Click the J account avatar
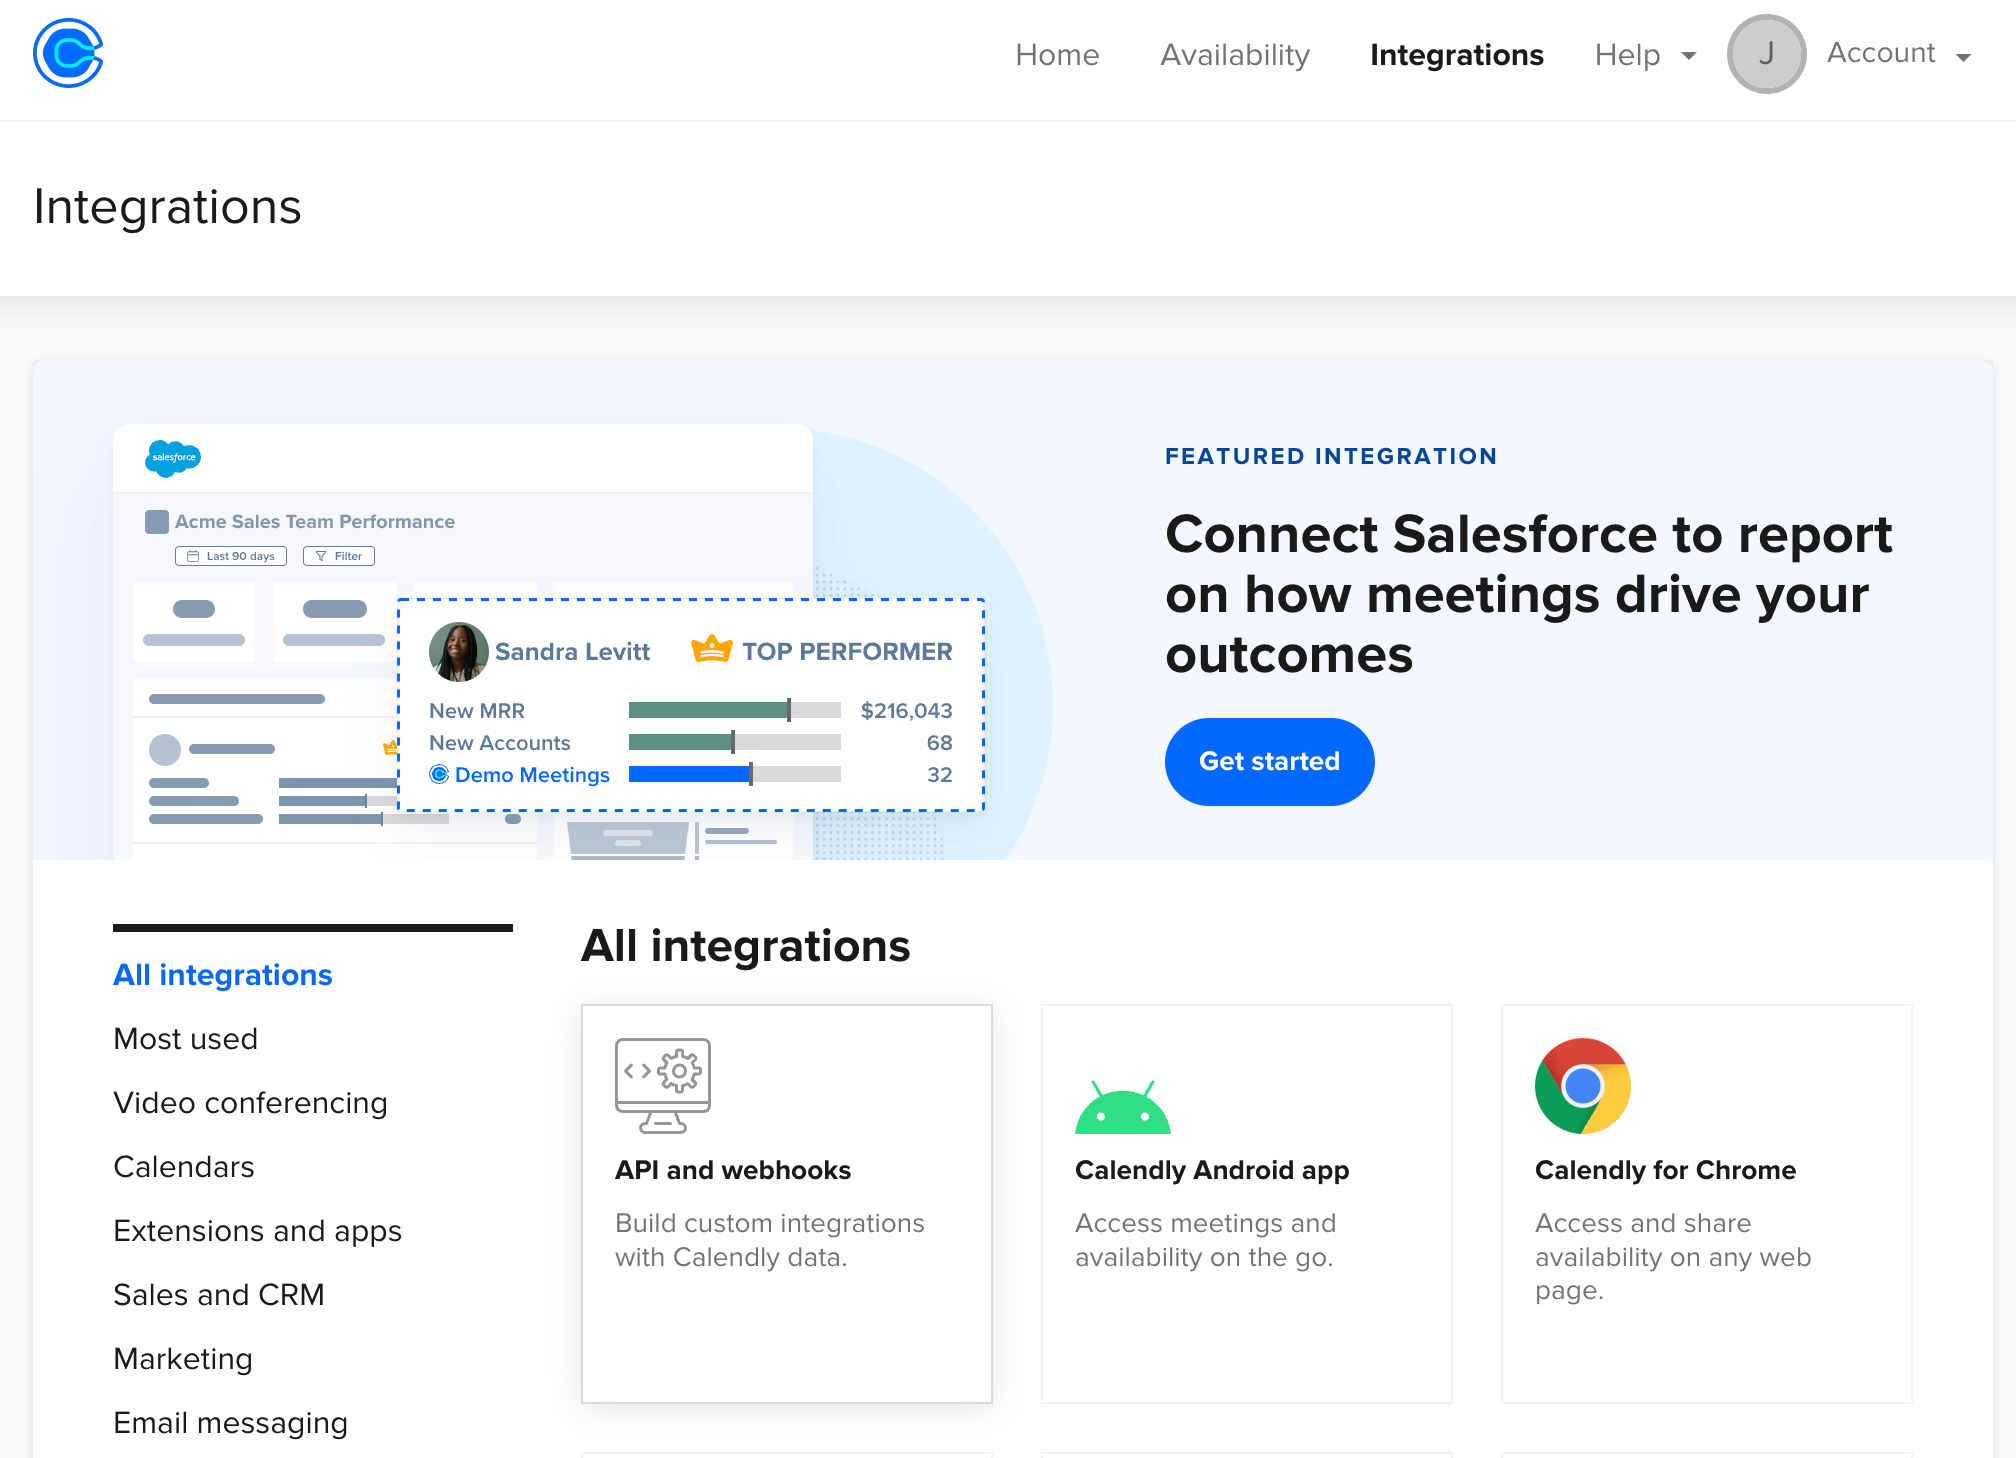Viewport: 2016px width, 1458px height. pos(1766,54)
